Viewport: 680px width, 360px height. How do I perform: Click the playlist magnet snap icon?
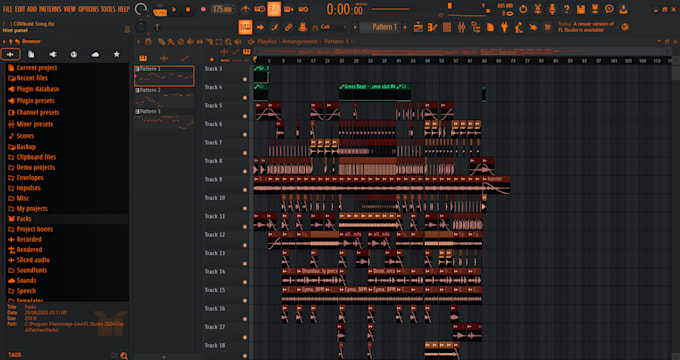pyautogui.click(x=148, y=42)
